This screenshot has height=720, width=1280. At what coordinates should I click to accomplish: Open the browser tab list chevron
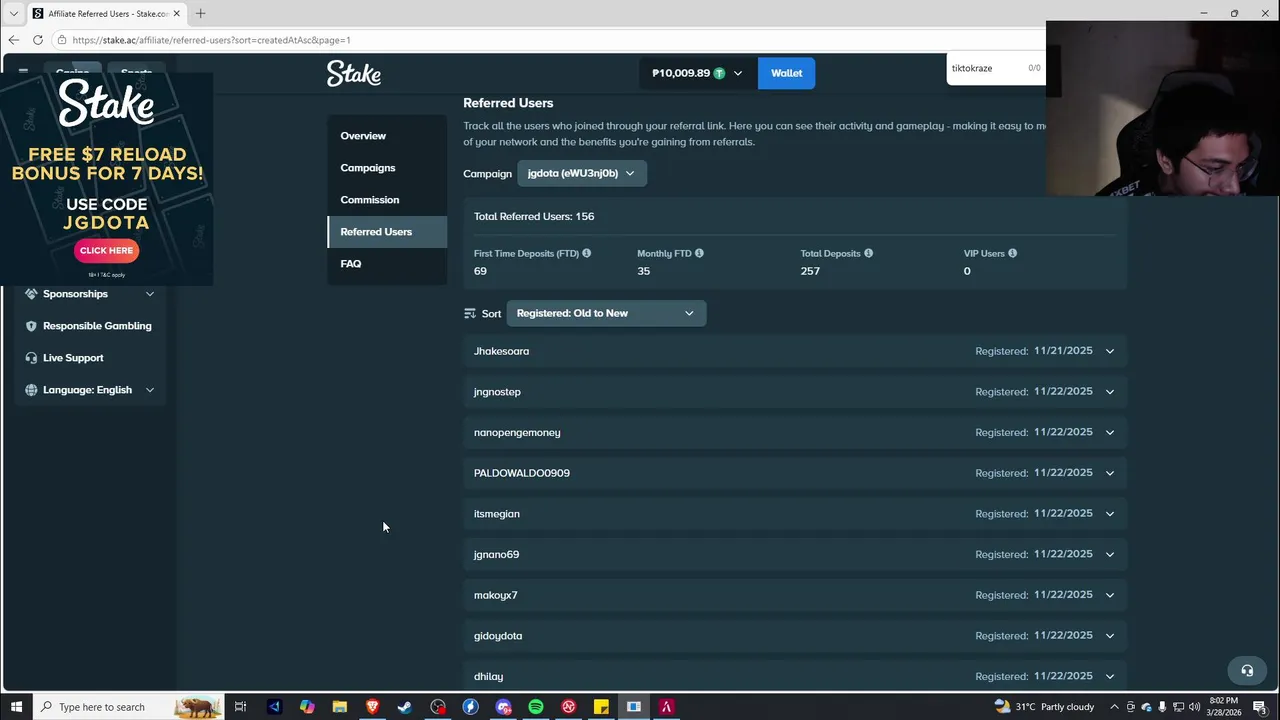tap(14, 13)
